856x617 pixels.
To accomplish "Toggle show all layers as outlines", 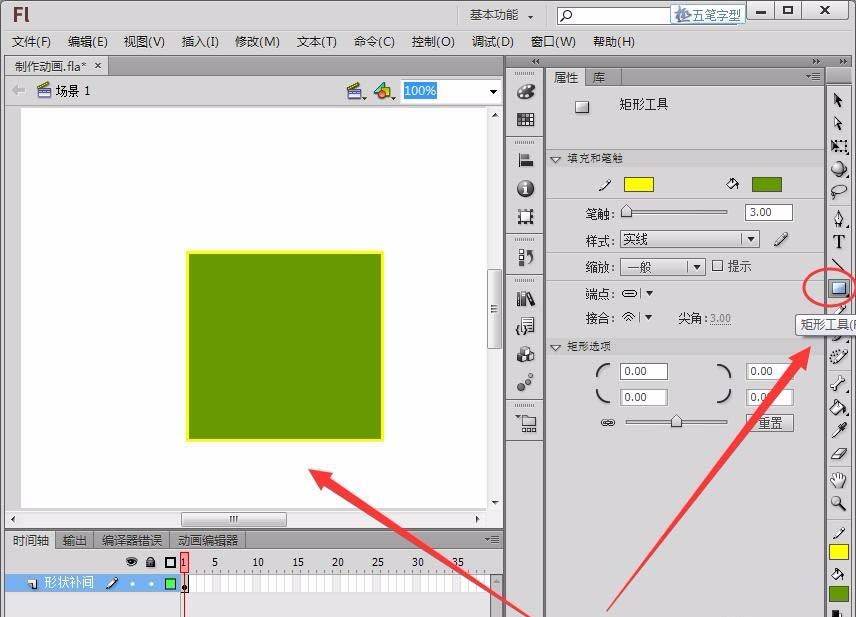I will pos(170,562).
